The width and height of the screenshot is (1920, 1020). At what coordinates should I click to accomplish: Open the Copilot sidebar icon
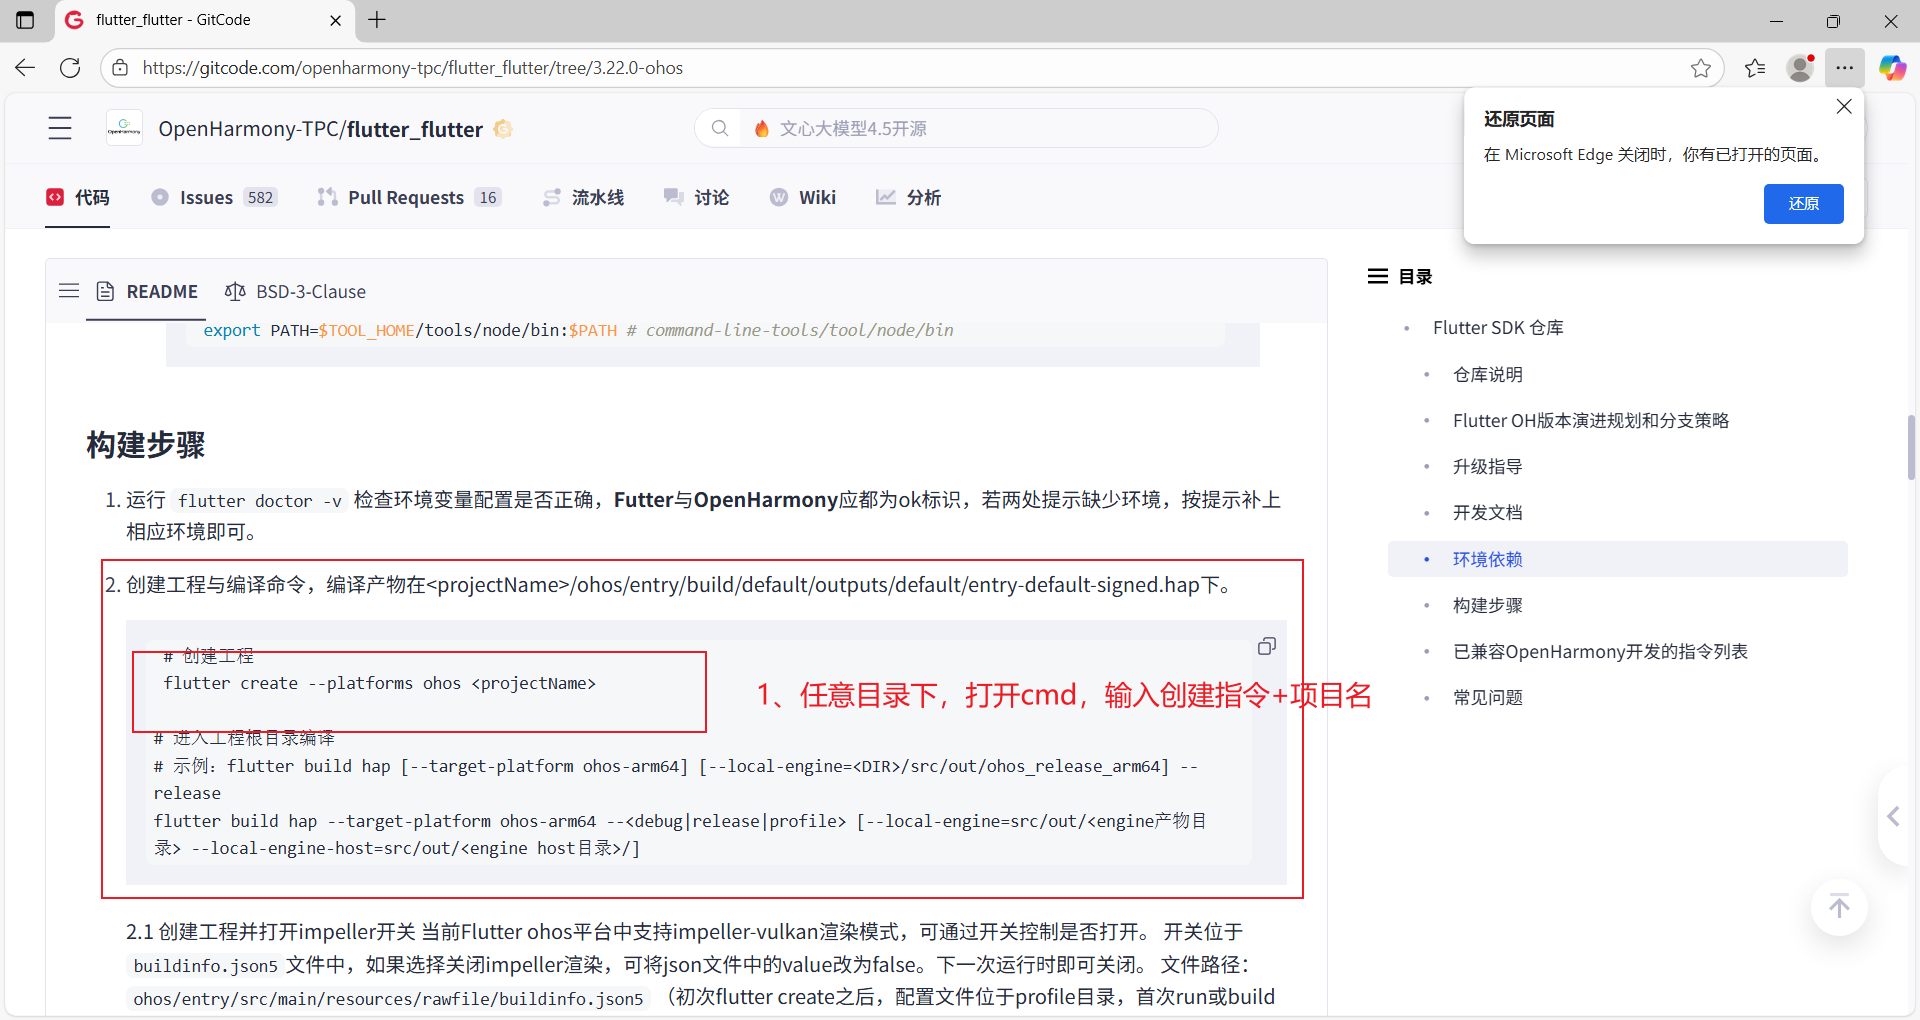click(1892, 68)
